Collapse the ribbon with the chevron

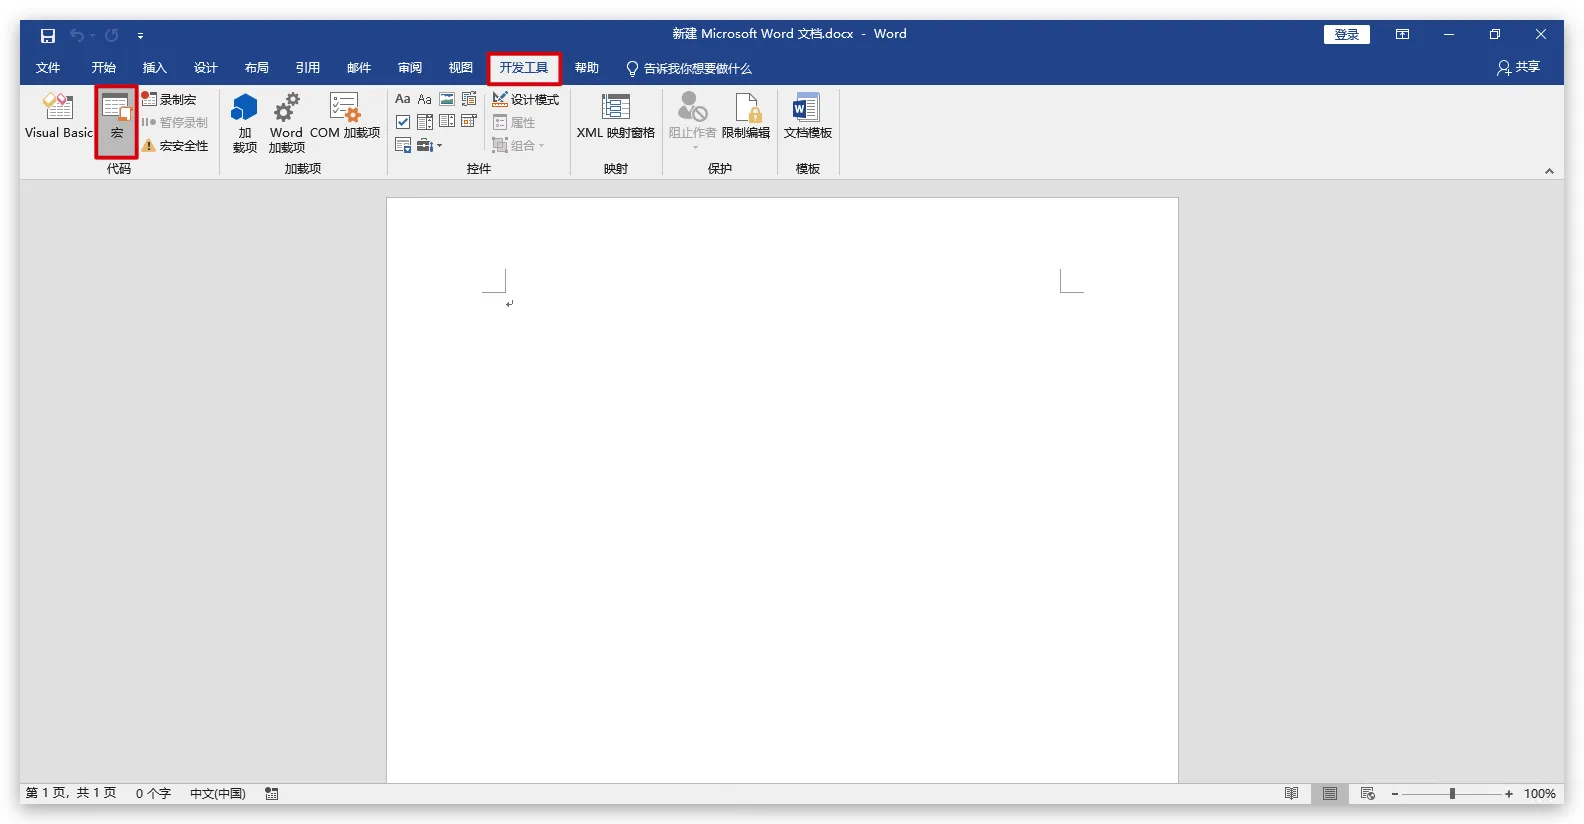1549,171
